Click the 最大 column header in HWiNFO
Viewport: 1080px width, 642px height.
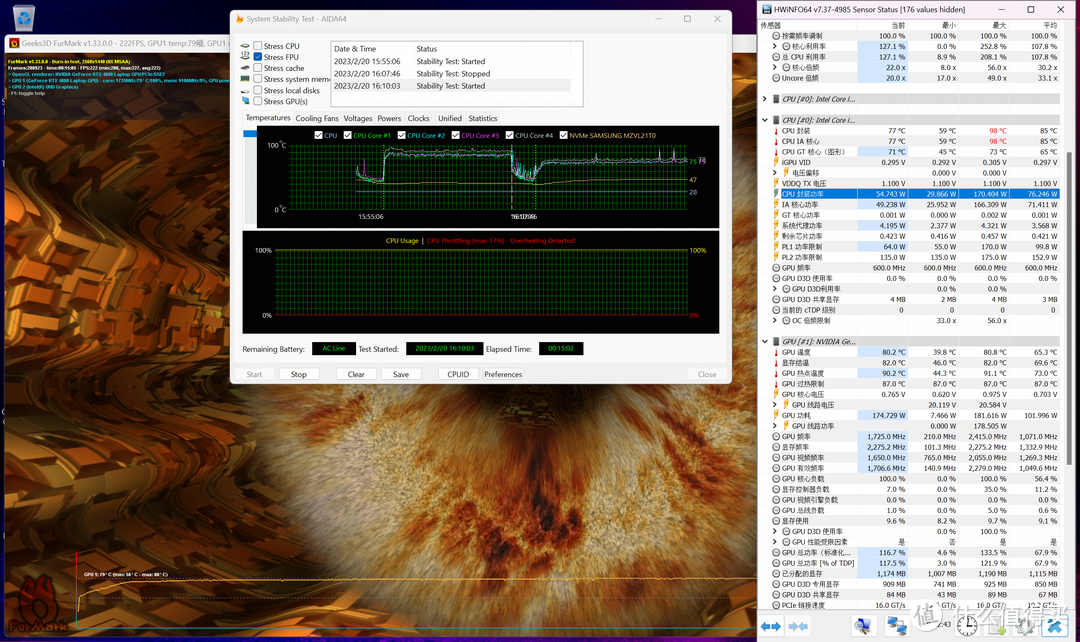(999, 25)
